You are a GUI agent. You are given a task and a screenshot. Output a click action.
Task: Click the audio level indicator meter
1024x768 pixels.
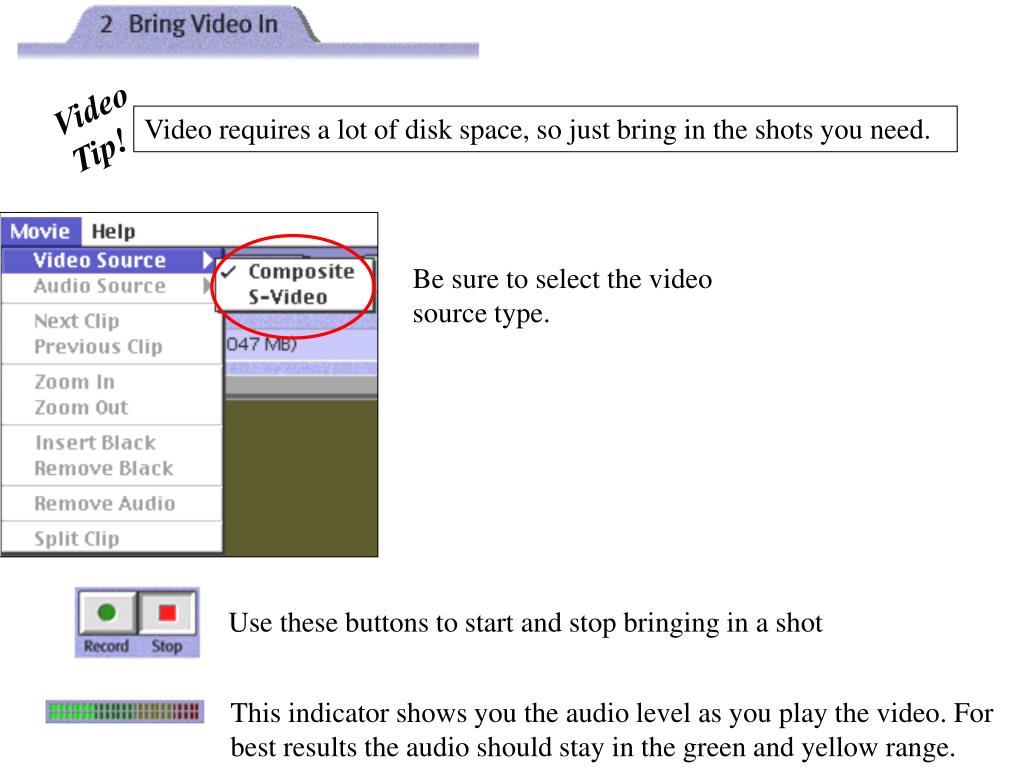click(124, 712)
